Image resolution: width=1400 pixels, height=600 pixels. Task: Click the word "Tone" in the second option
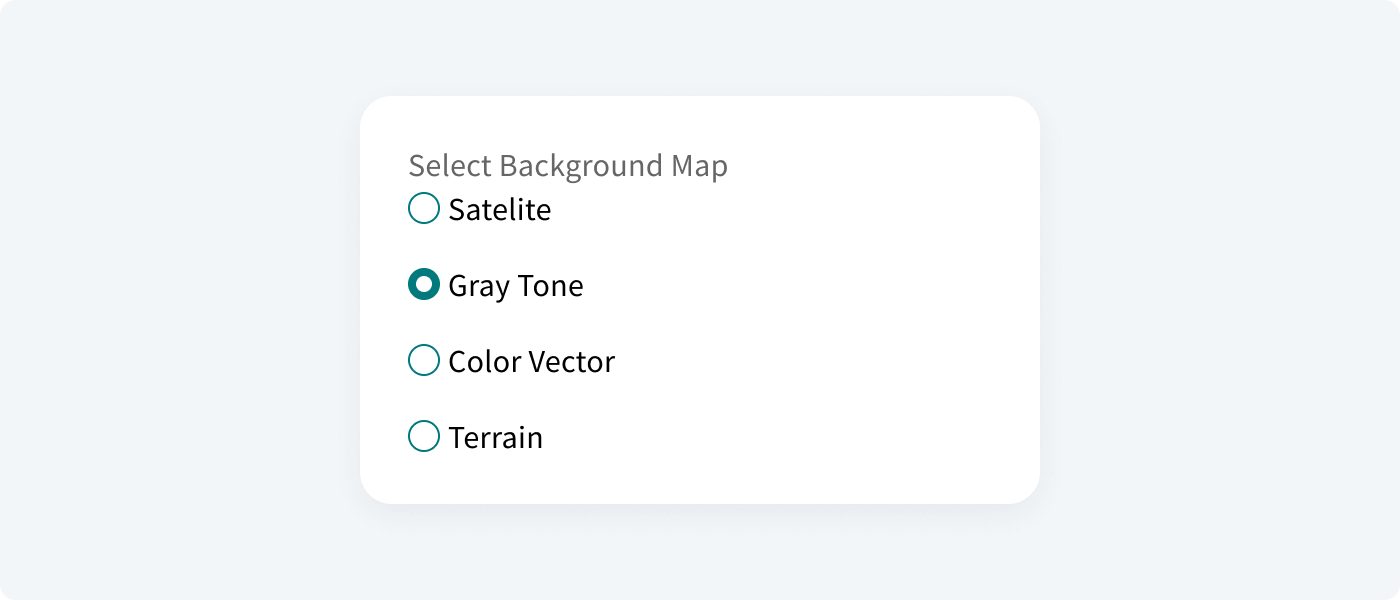[551, 286]
